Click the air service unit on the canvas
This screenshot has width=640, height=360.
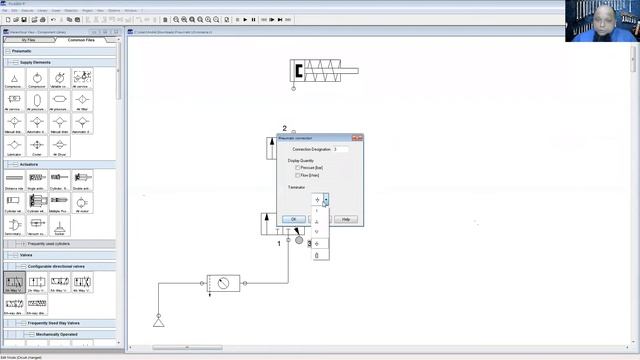[x=223, y=283]
